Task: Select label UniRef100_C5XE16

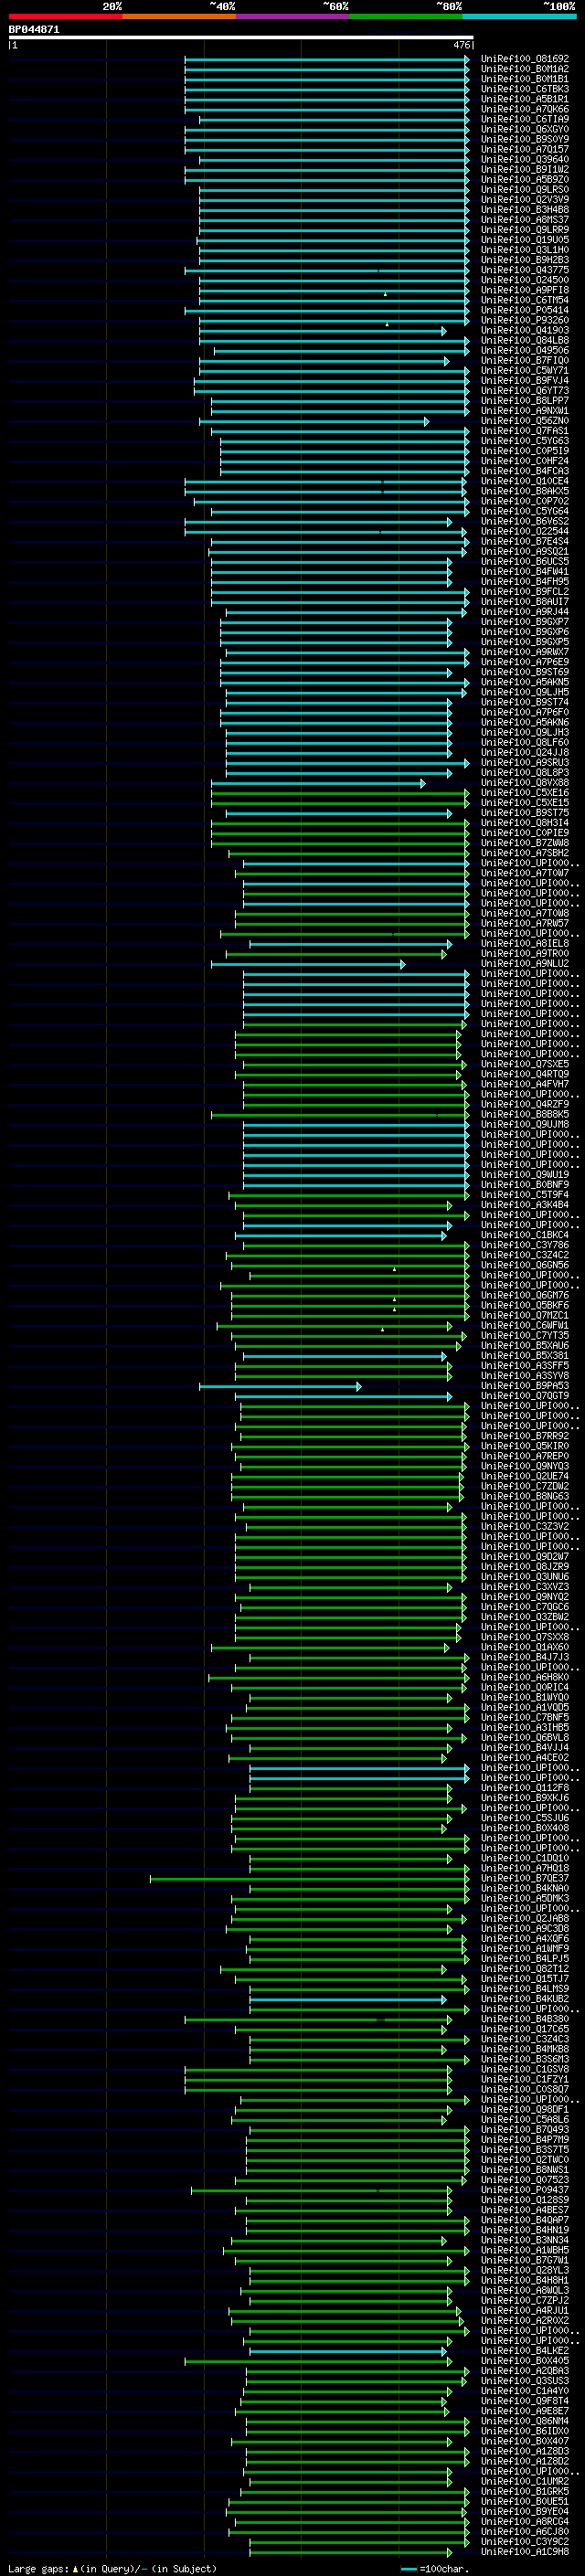Action: [525, 793]
